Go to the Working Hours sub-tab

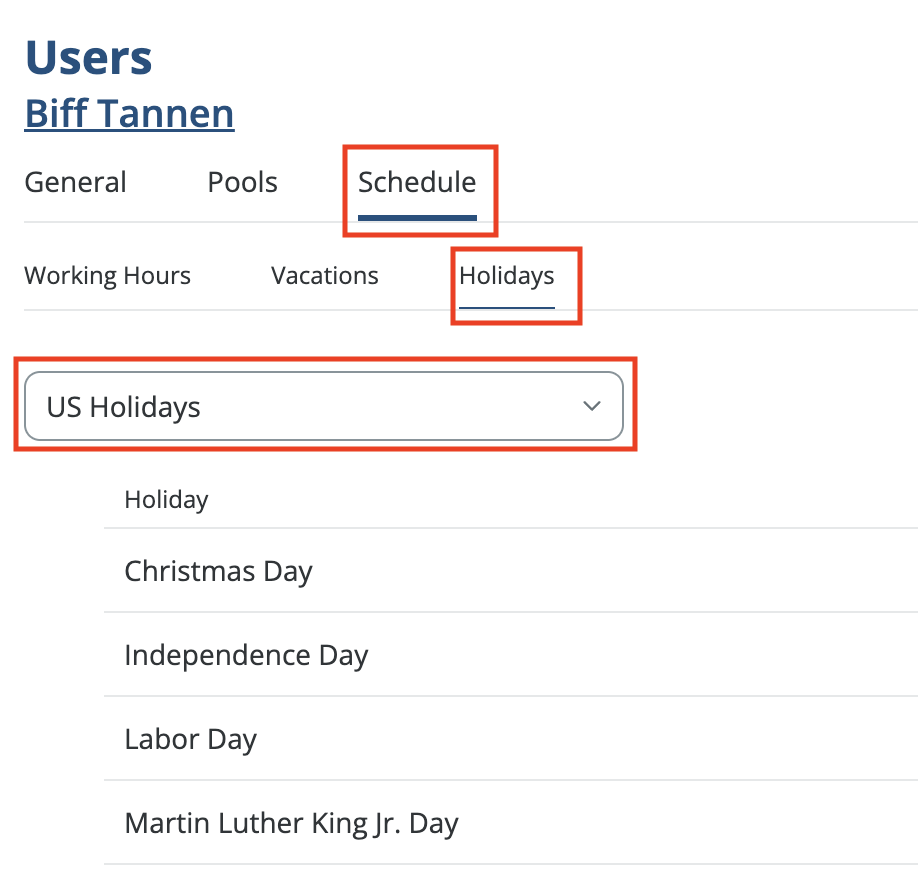(x=108, y=275)
